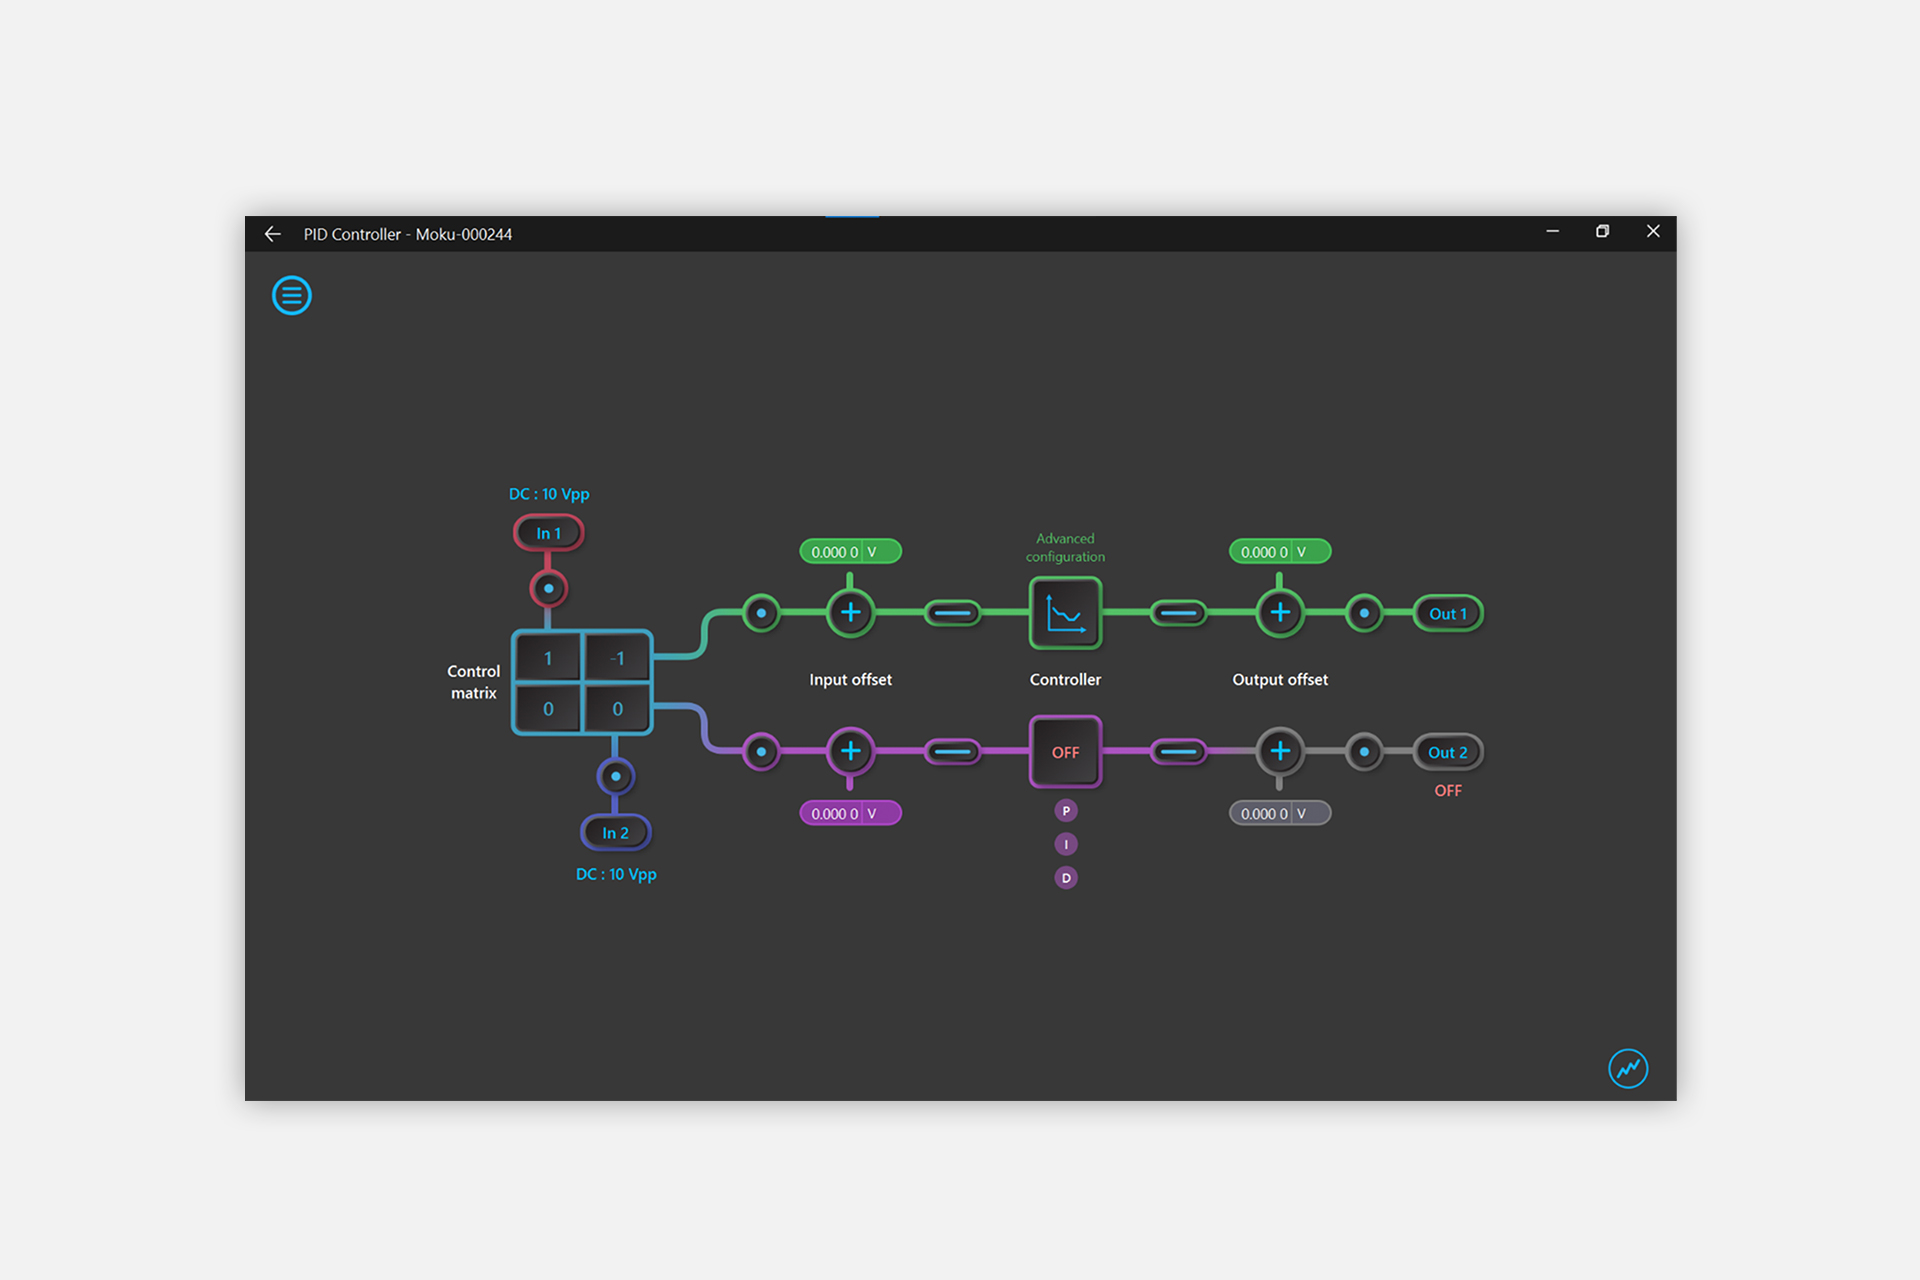Enable the OFF controller on Channel 2
1920x1280 pixels.
point(1065,752)
